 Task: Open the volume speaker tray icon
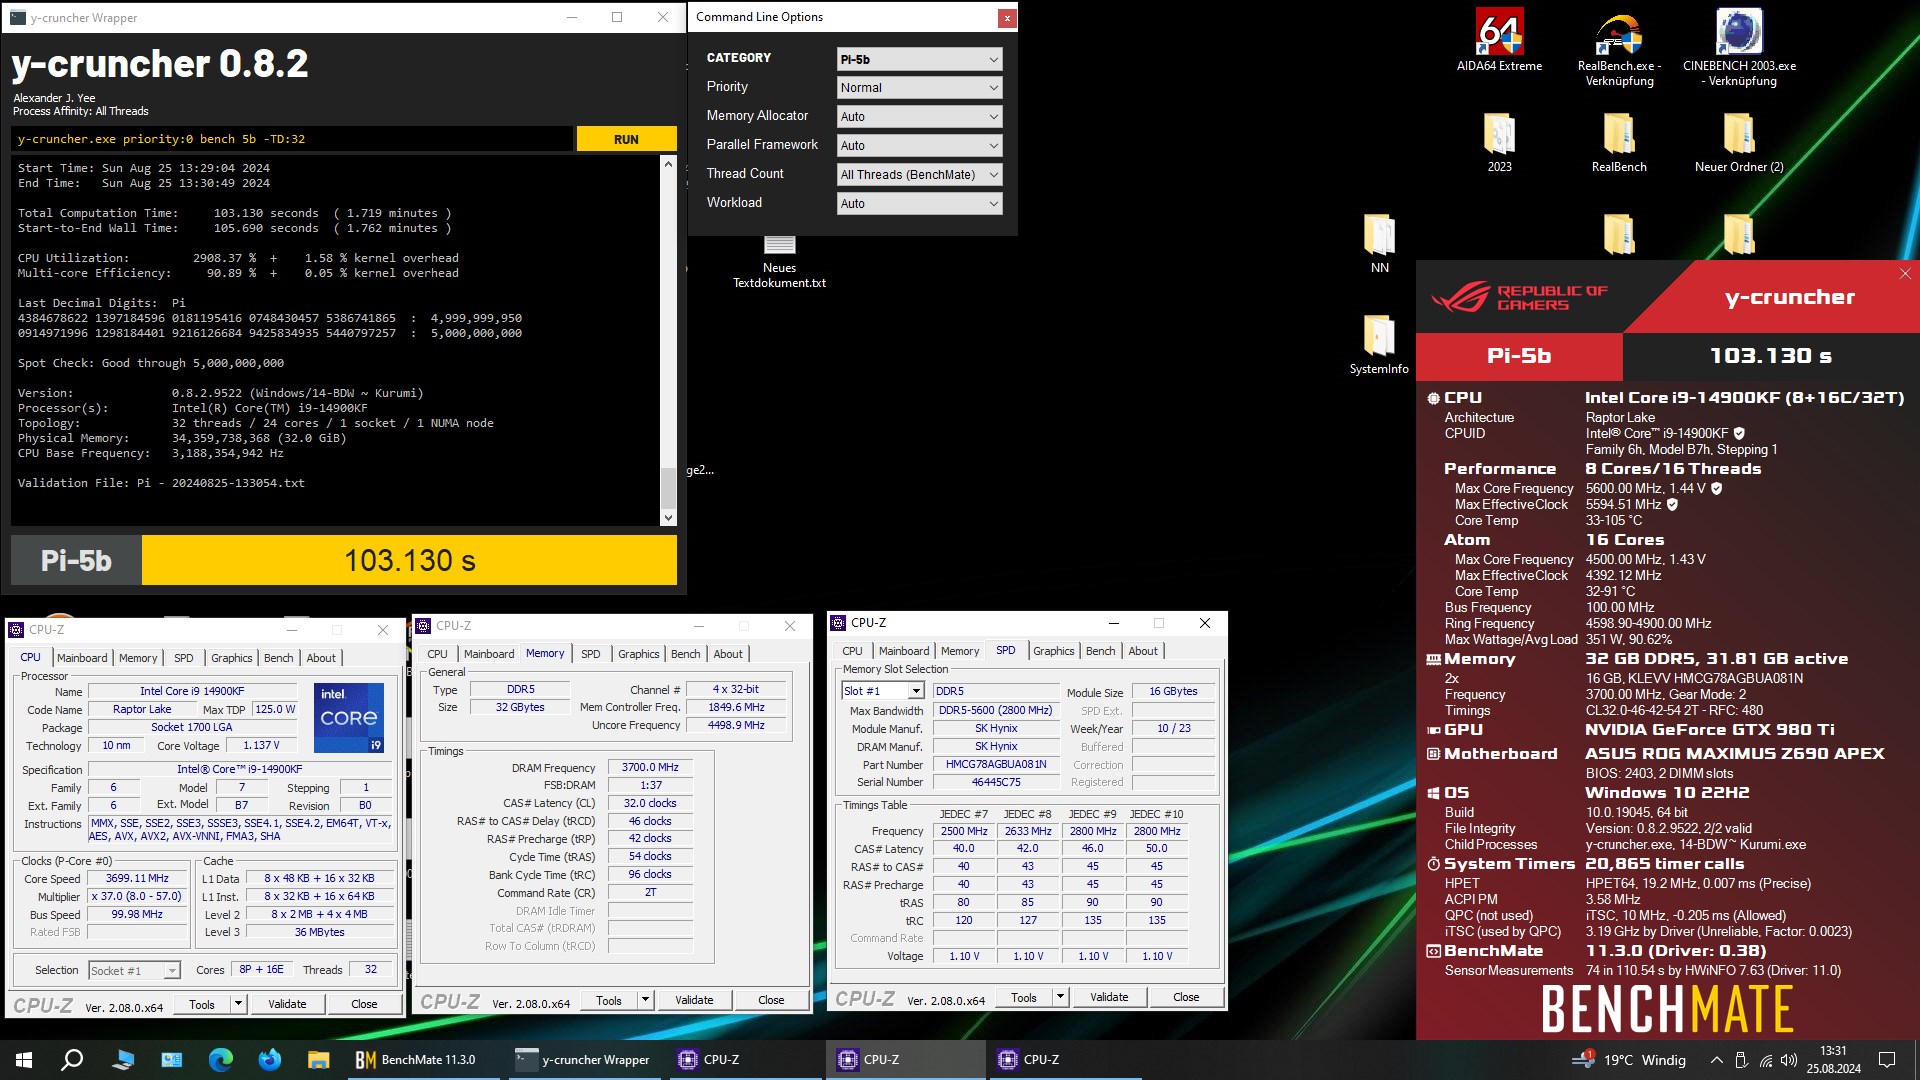tap(1789, 1060)
